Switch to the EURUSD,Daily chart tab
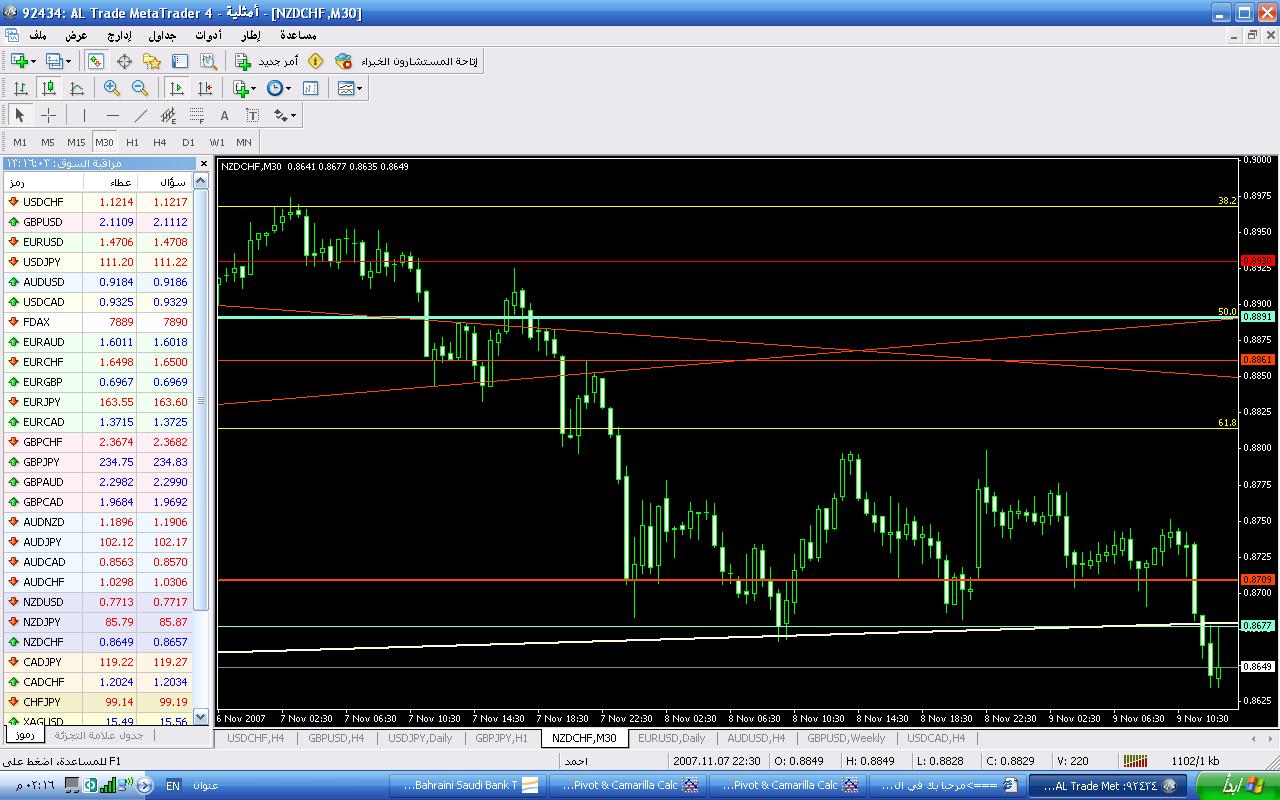The image size is (1280, 800). (x=671, y=738)
